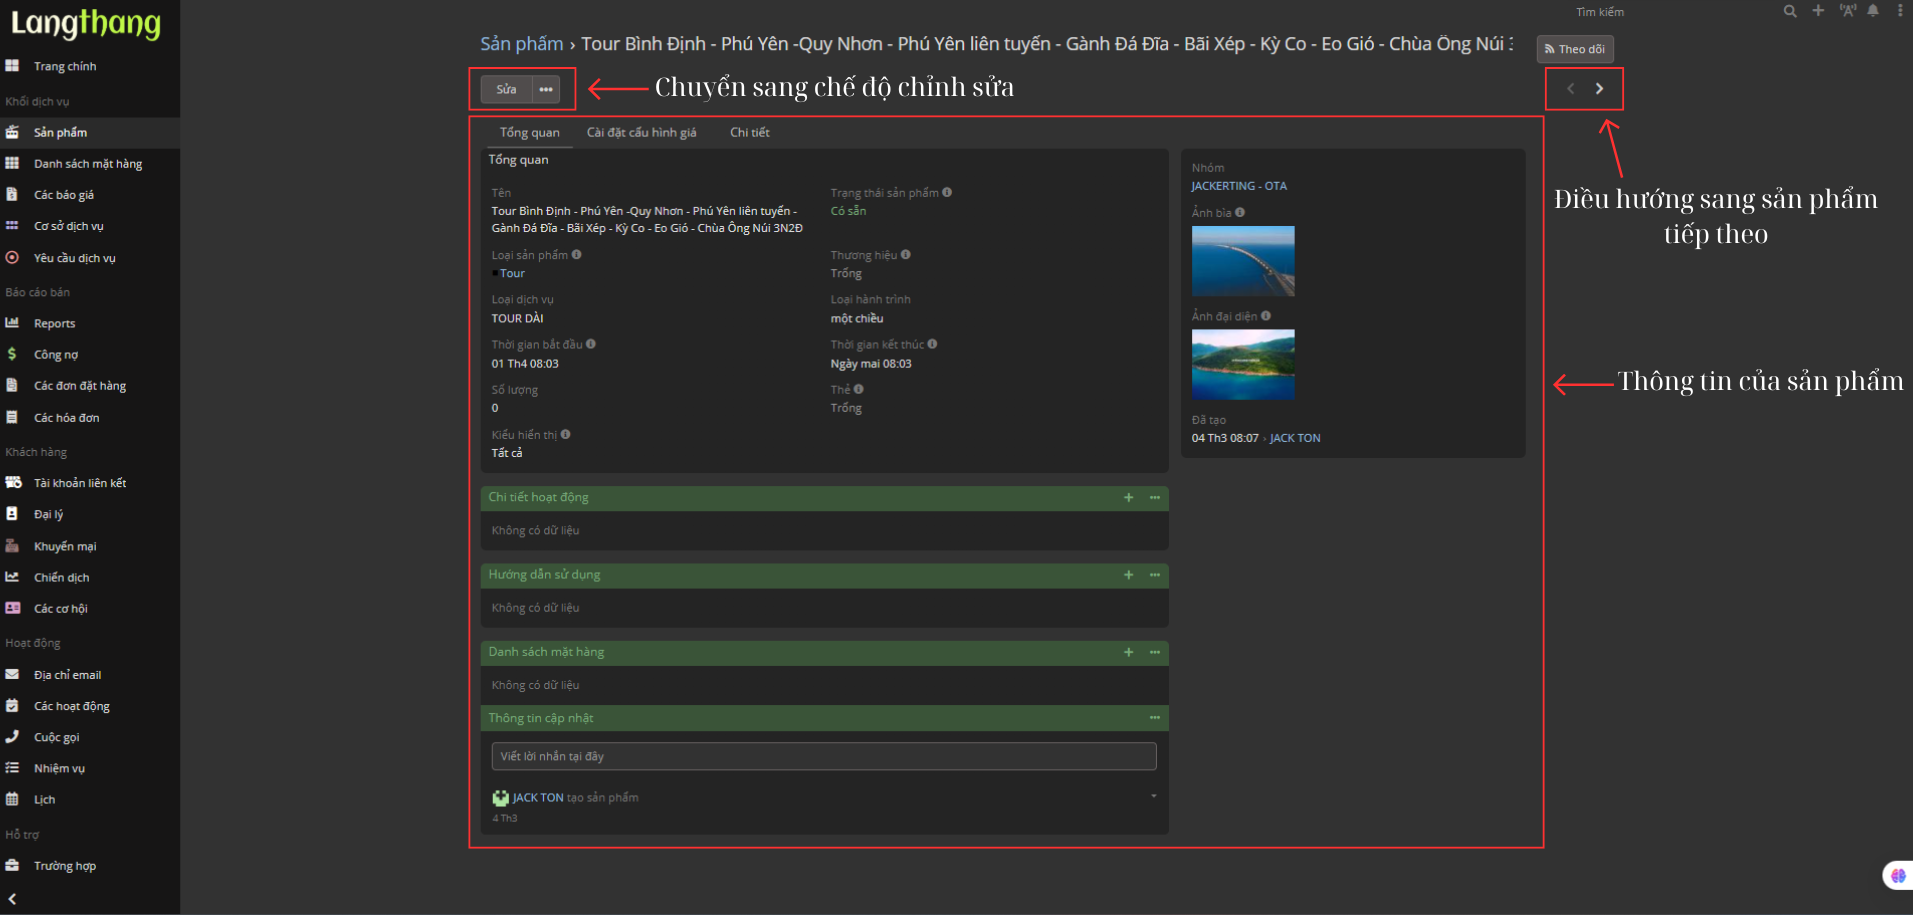The width and height of the screenshot is (1913, 915).
Task: Open Thông tin cập nhật panel options menu
Action: pyautogui.click(x=1154, y=718)
